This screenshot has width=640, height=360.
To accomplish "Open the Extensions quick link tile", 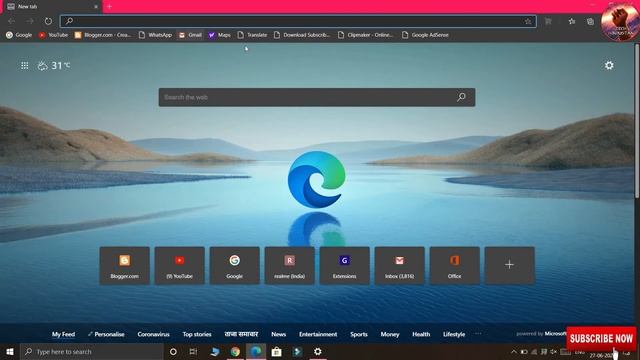I will [x=344, y=265].
